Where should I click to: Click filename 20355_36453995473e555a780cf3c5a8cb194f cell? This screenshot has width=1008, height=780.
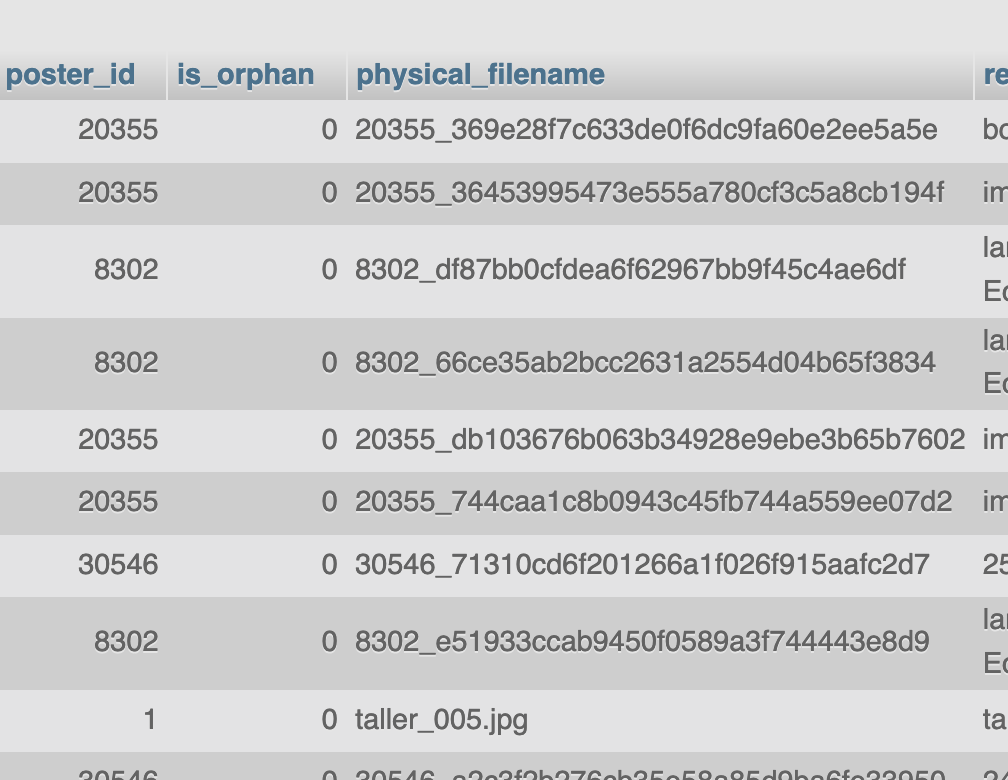tap(649, 192)
